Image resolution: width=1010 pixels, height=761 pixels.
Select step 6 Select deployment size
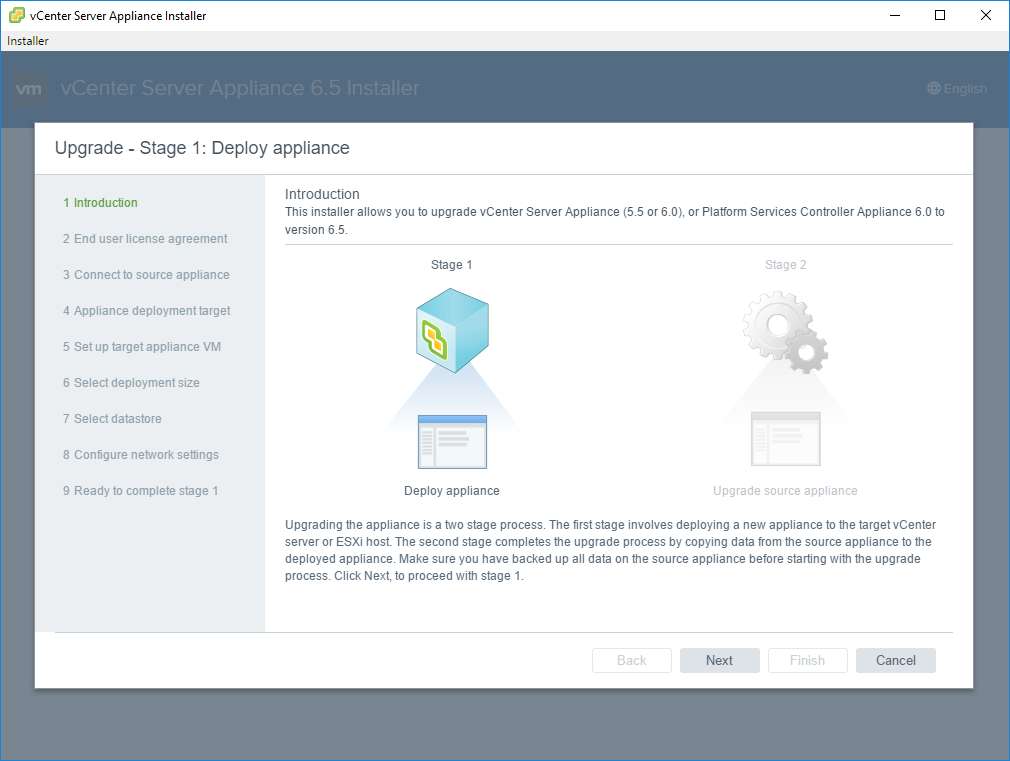[131, 383]
